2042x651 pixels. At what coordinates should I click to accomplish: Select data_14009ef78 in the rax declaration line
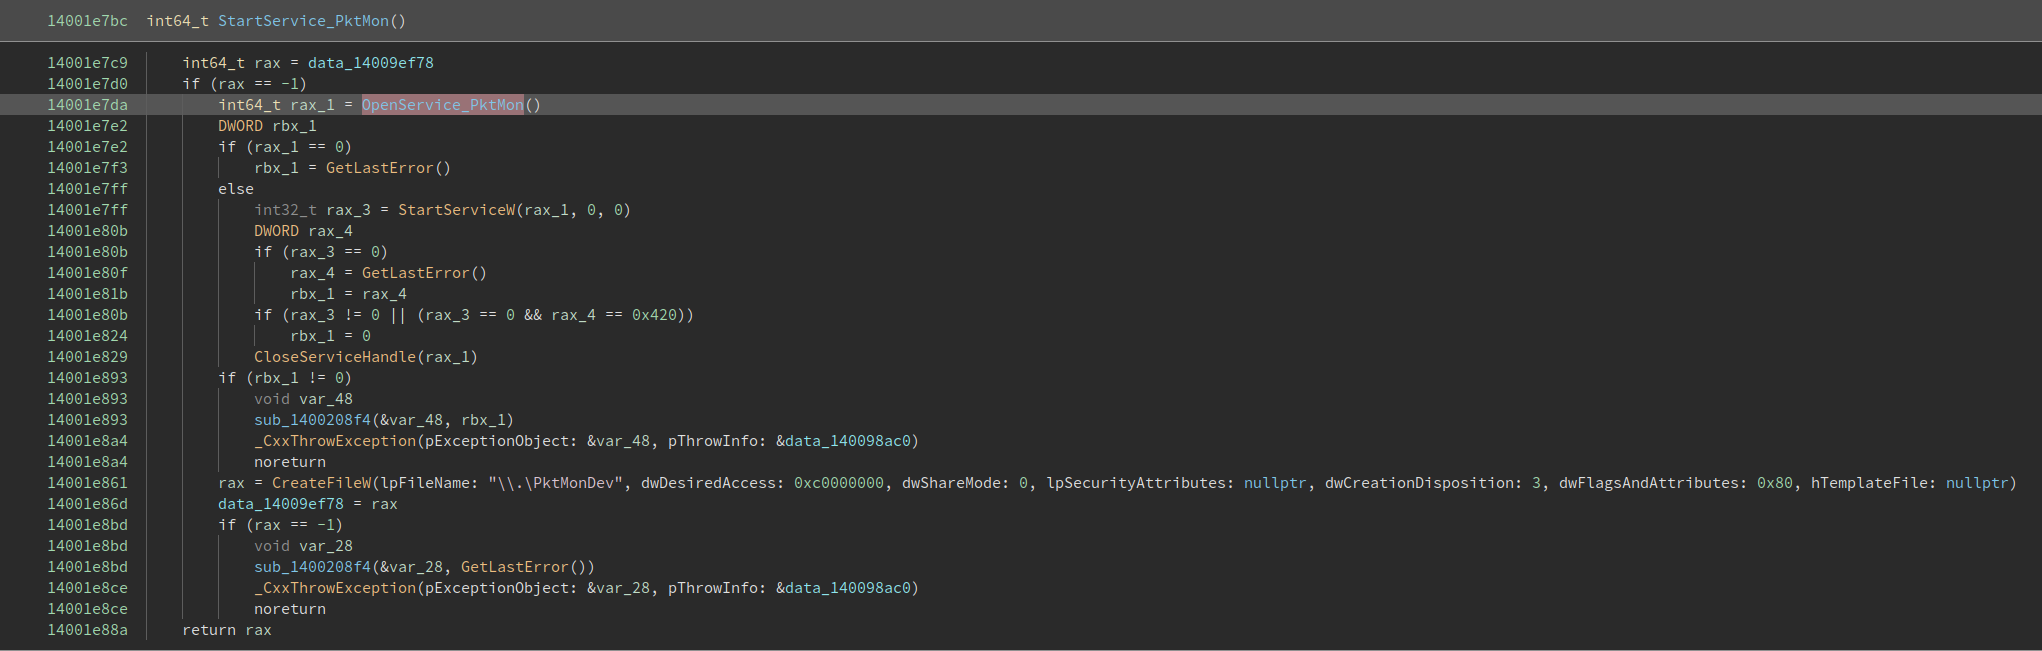click(370, 63)
